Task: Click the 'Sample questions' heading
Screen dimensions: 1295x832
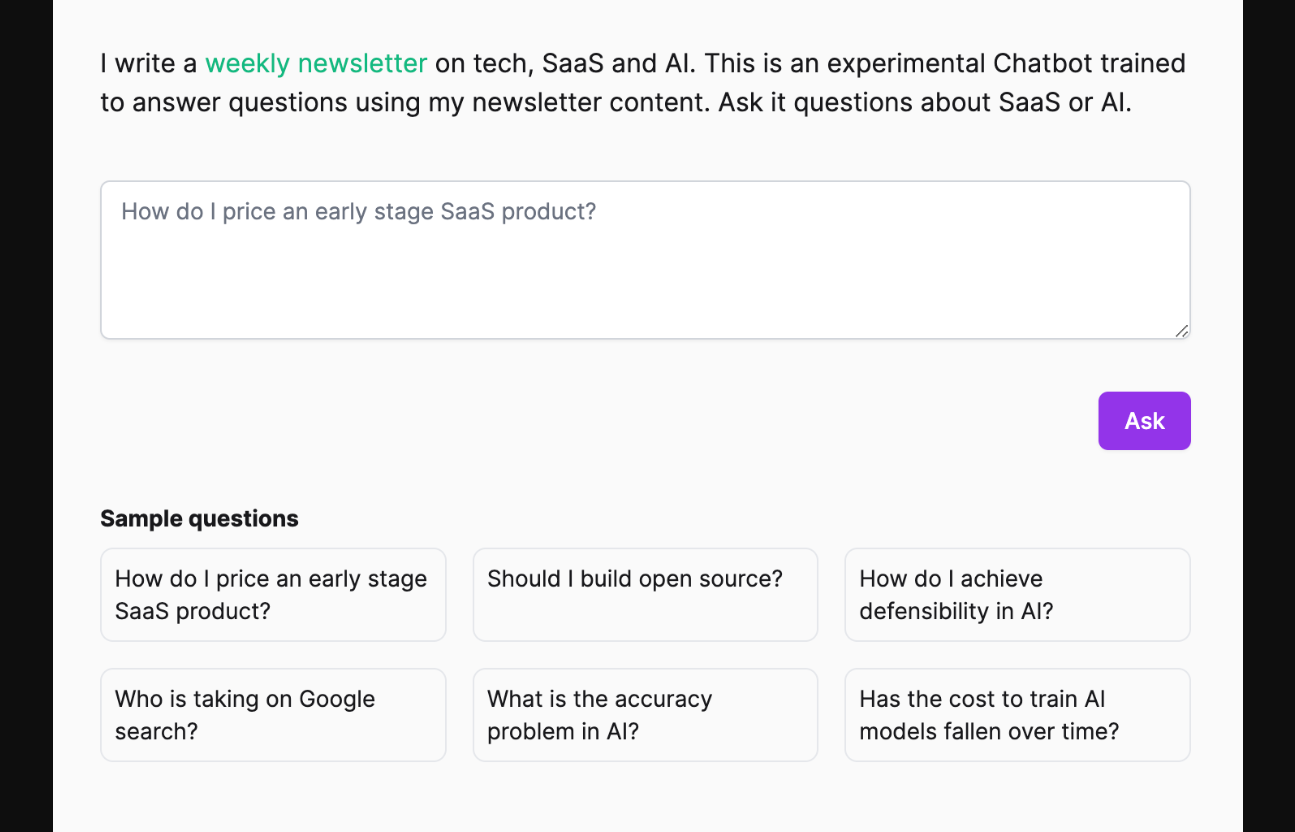Action: [199, 519]
